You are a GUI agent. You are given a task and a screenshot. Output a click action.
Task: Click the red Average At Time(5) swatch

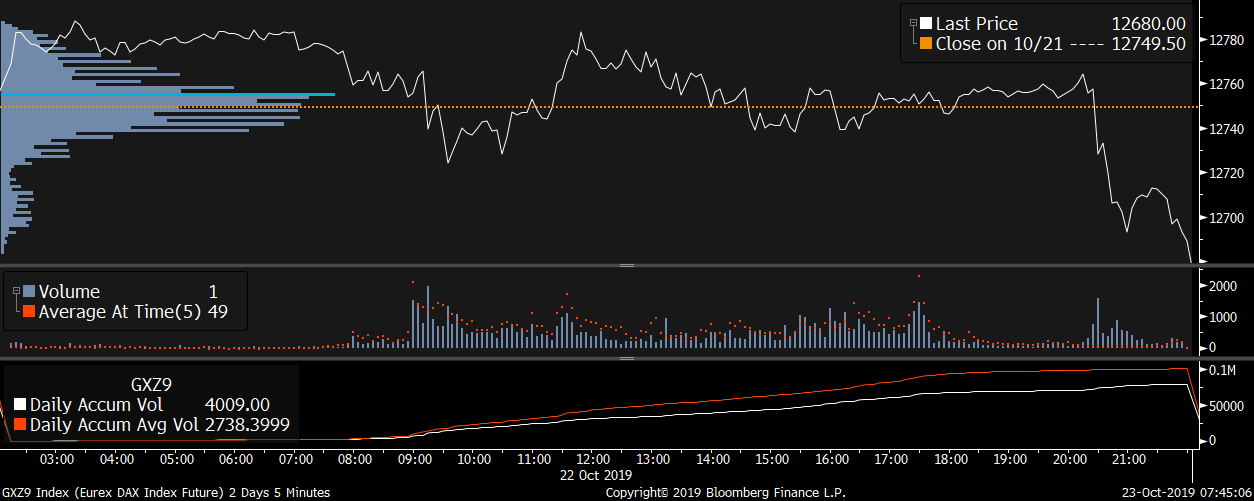pyautogui.click(x=28, y=312)
